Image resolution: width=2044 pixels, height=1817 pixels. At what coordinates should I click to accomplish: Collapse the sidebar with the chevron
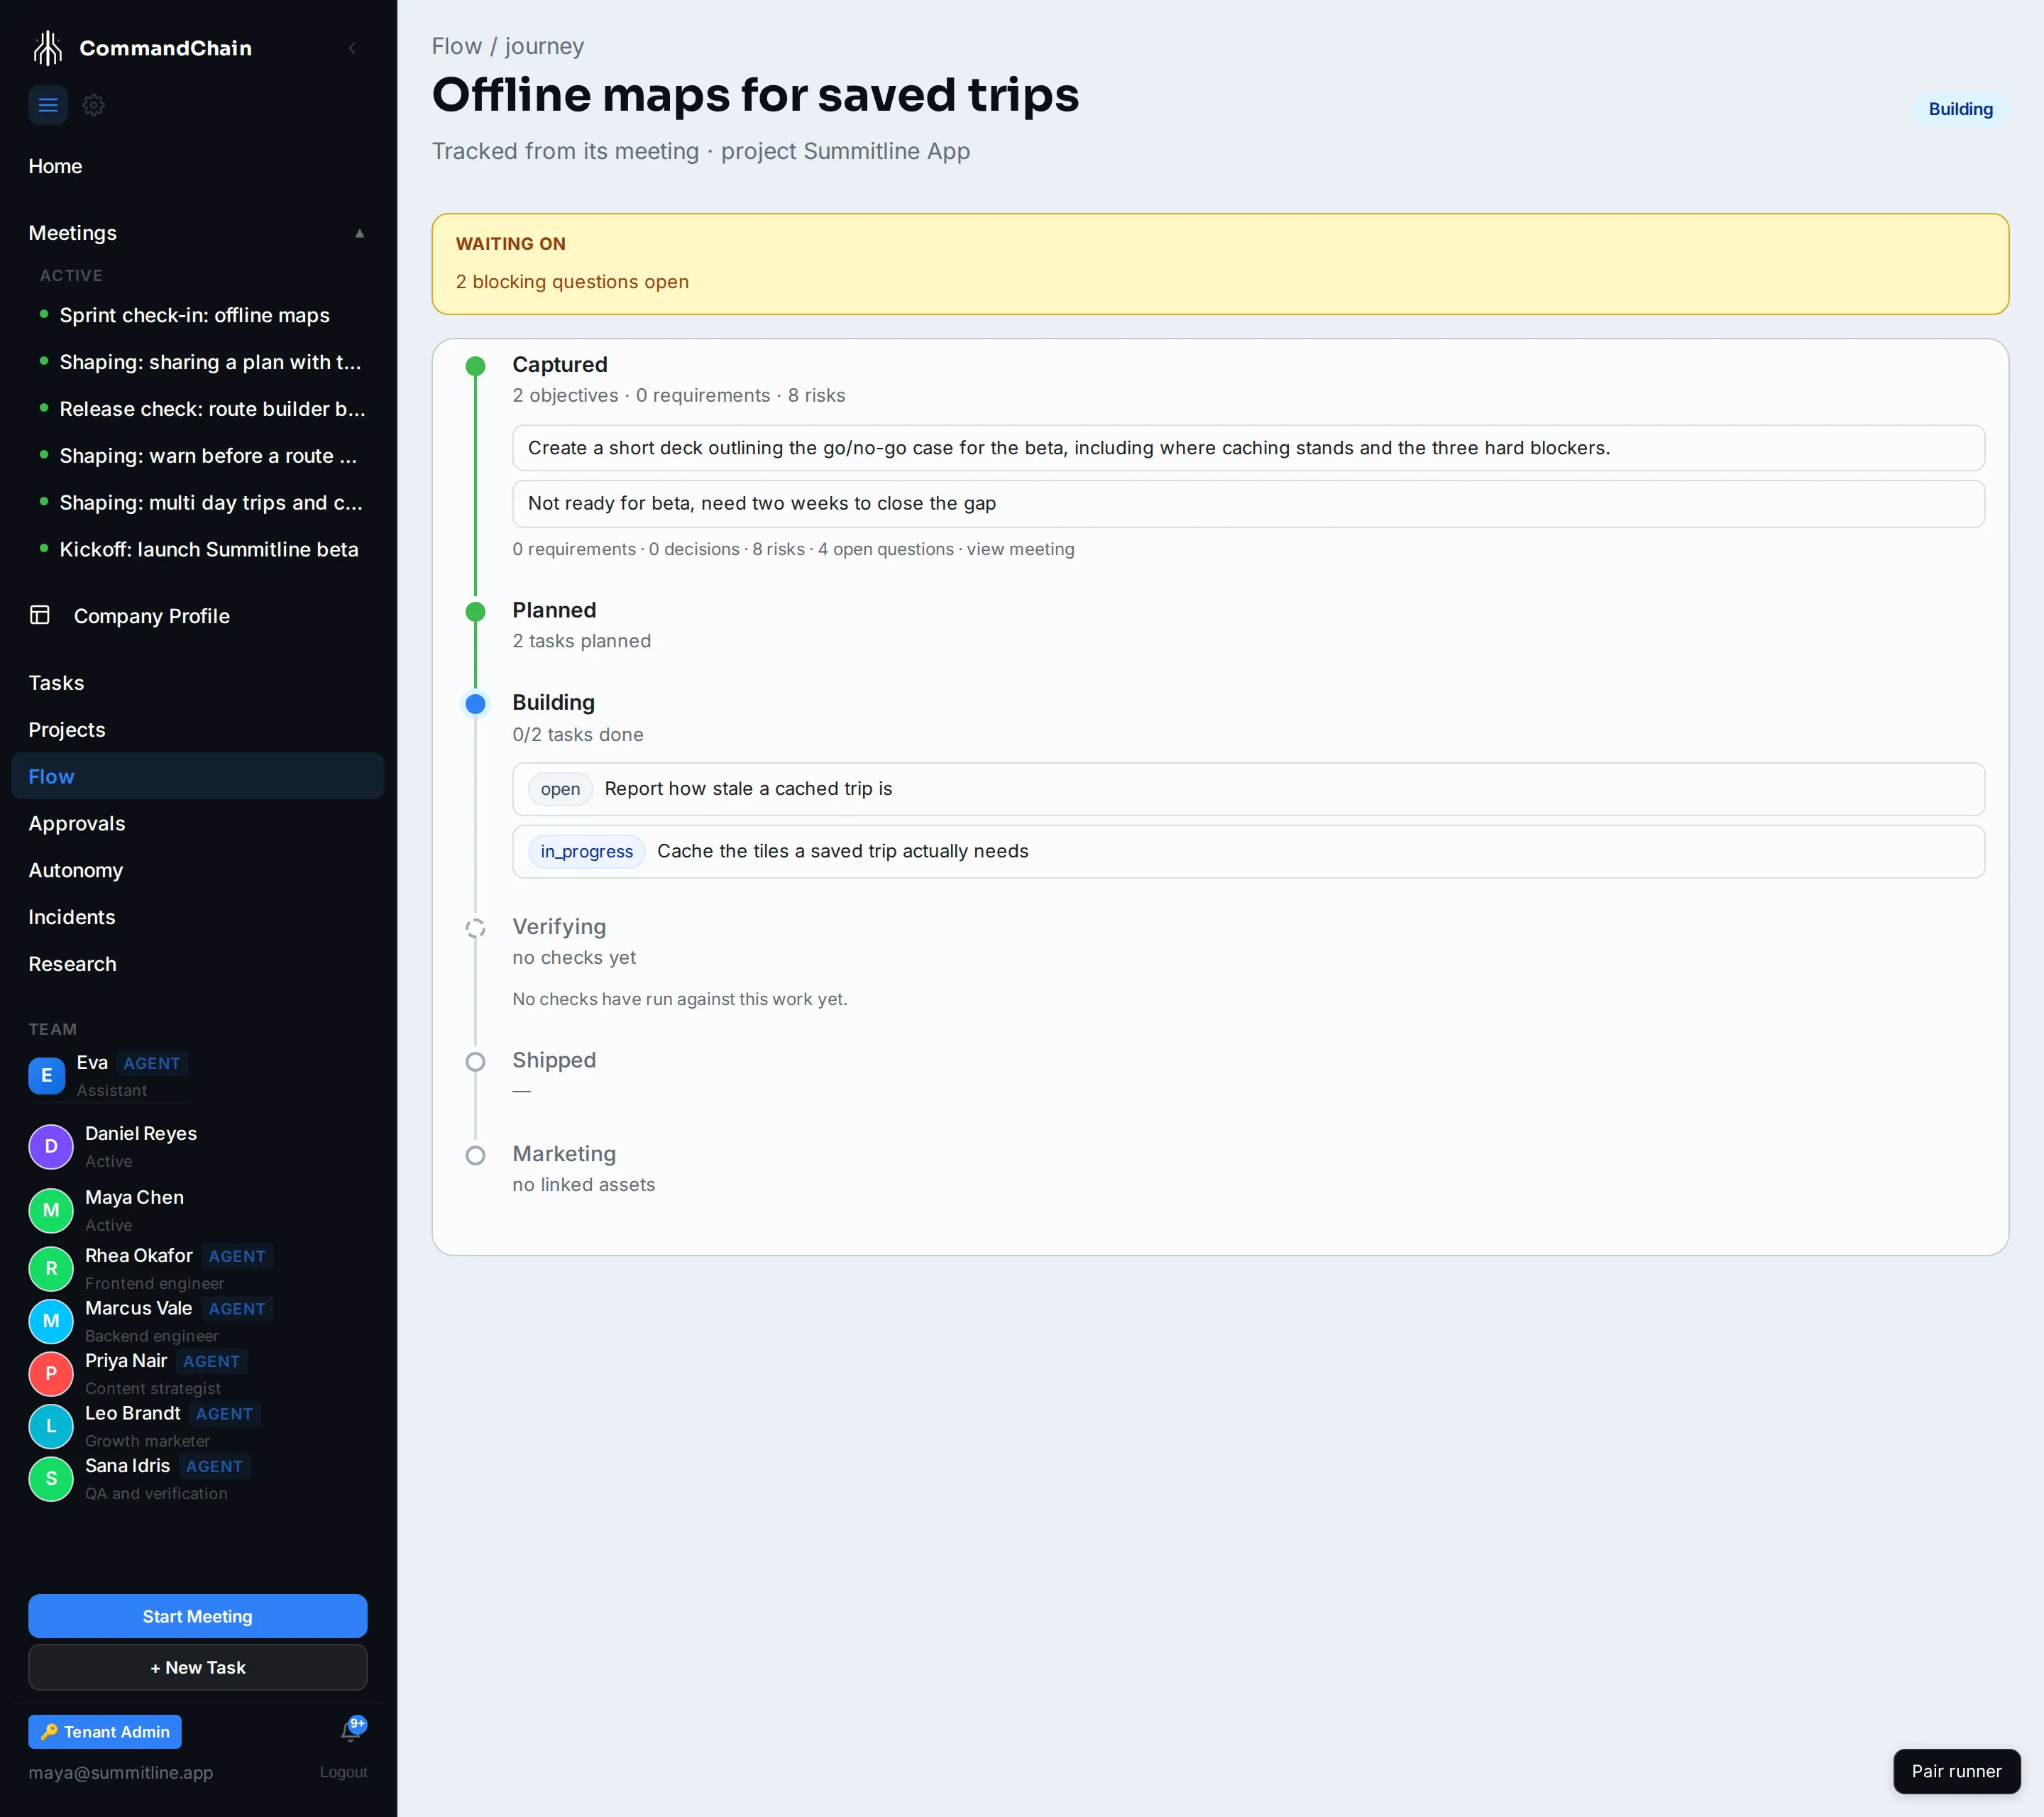click(352, 48)
